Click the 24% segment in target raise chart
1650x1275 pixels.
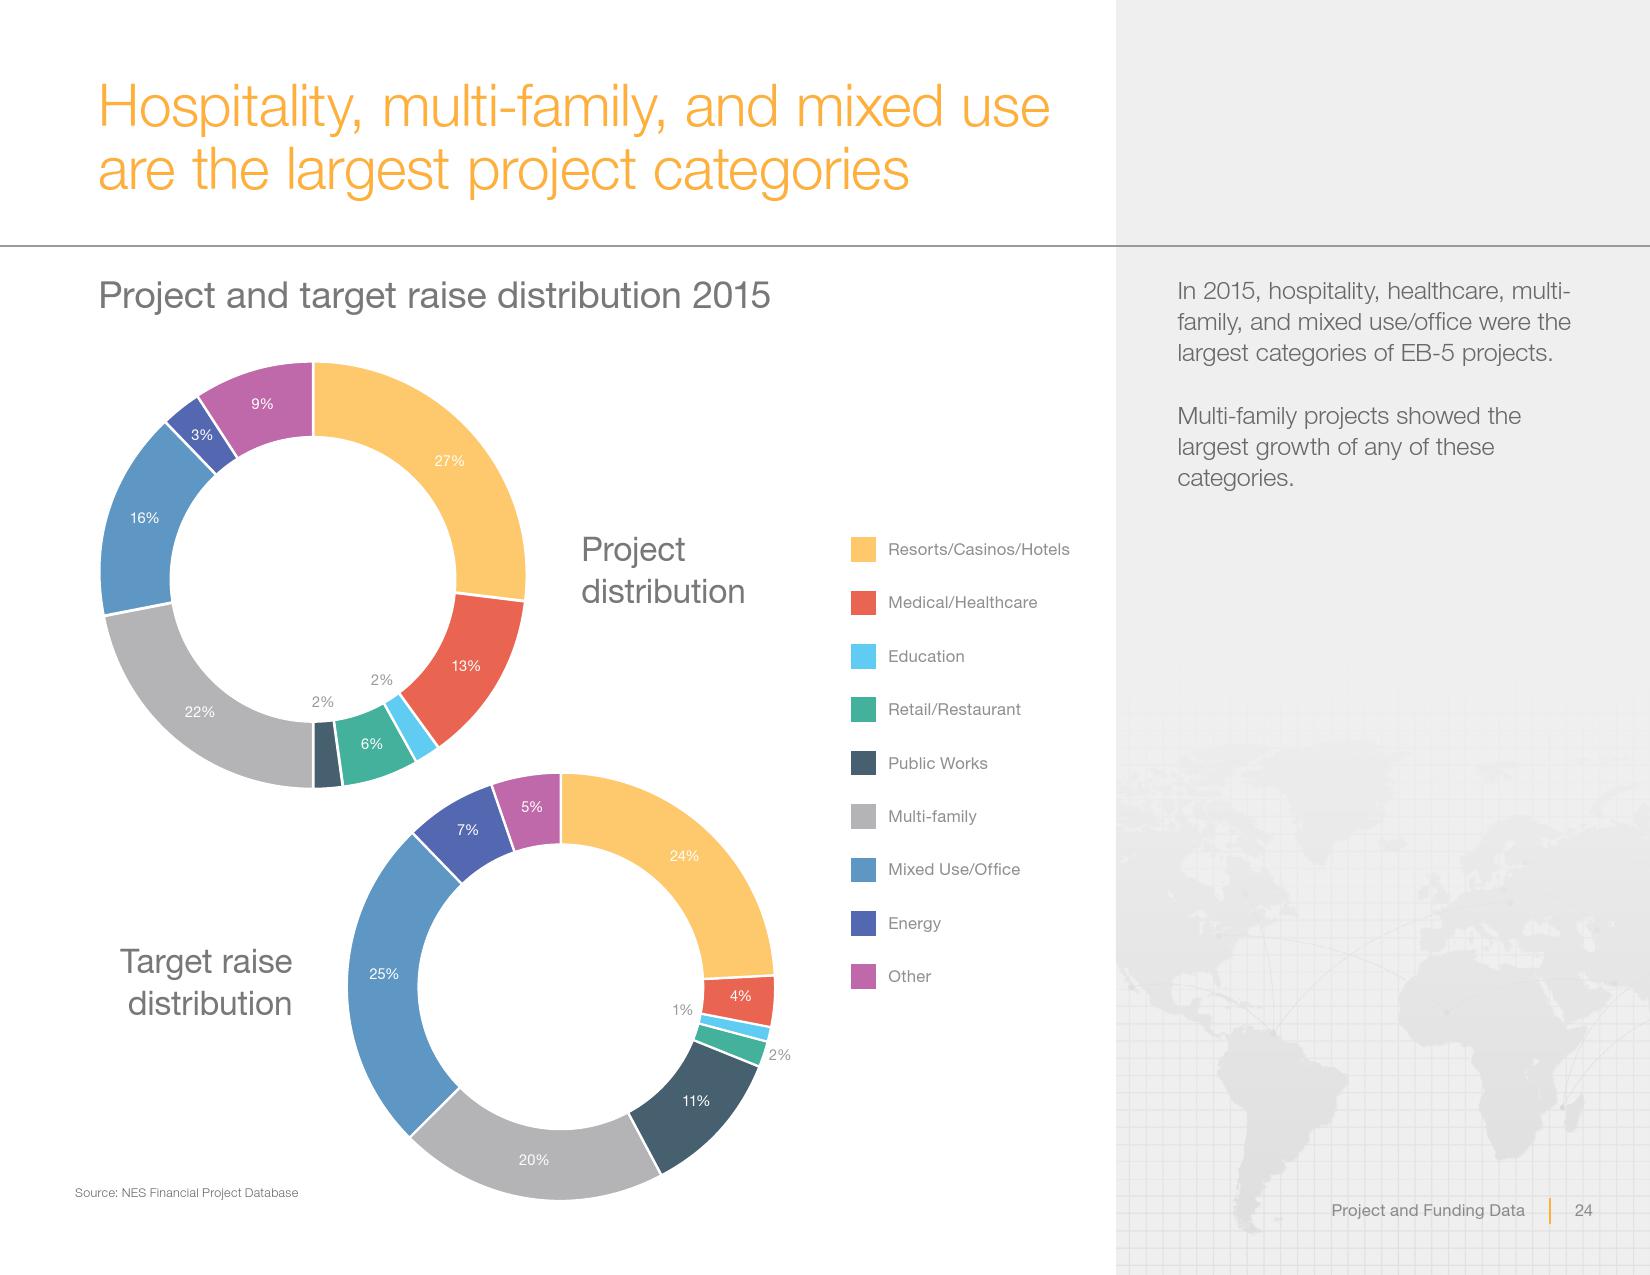(684, 856)
